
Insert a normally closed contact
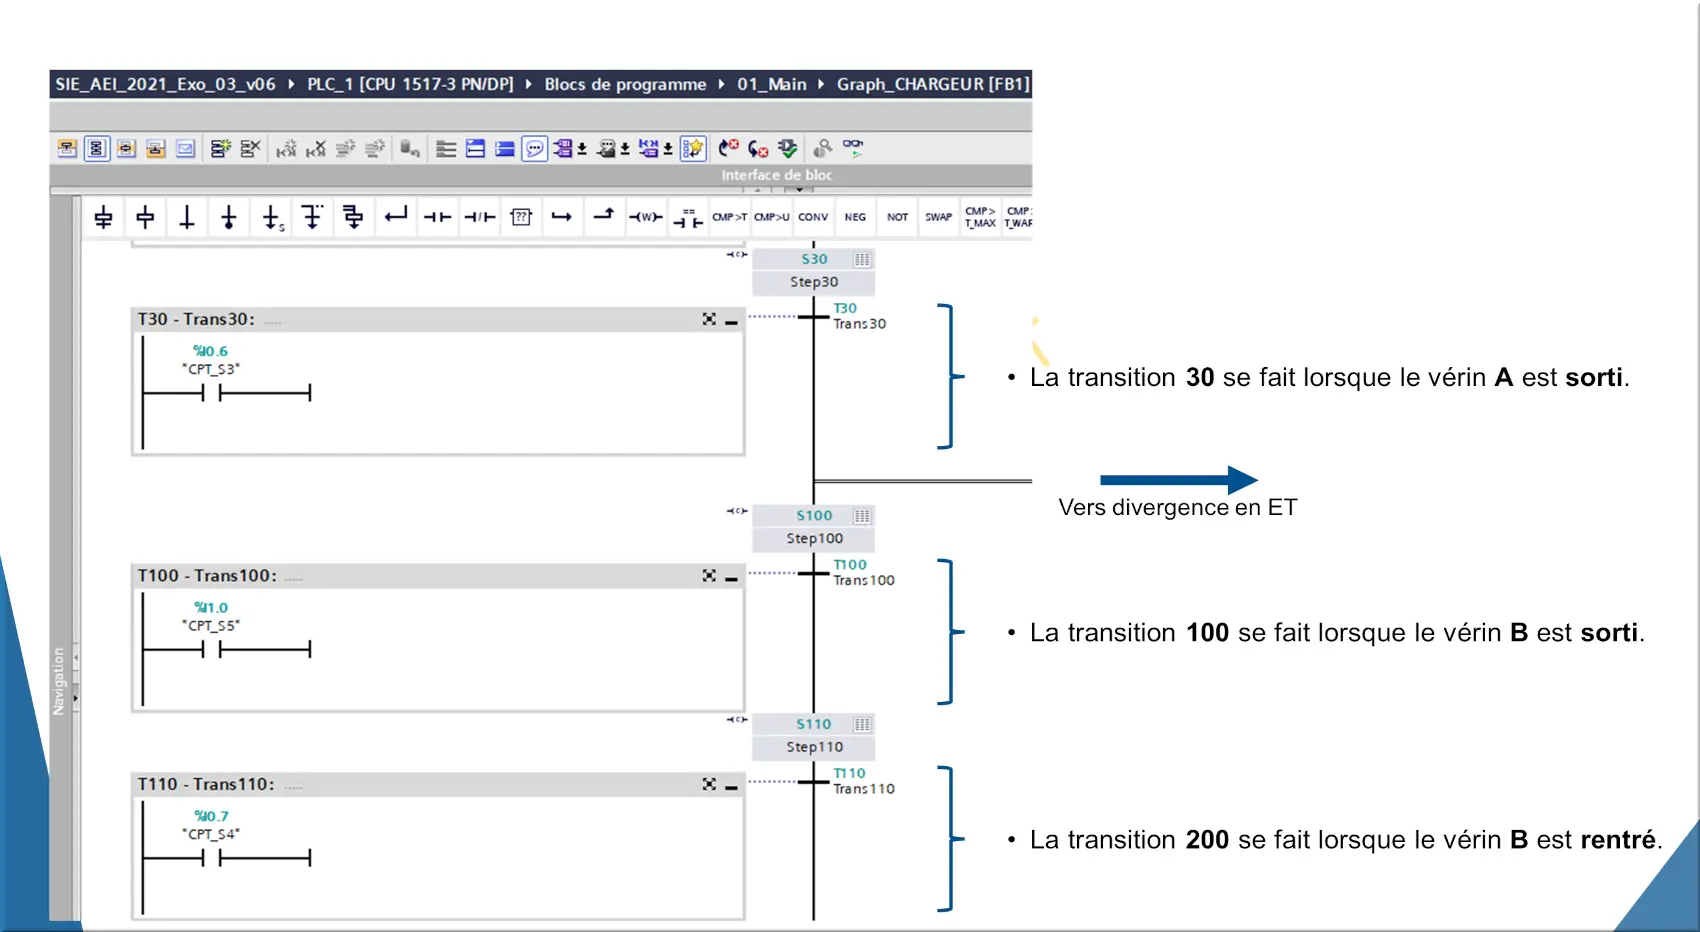[x=479, y=217]
